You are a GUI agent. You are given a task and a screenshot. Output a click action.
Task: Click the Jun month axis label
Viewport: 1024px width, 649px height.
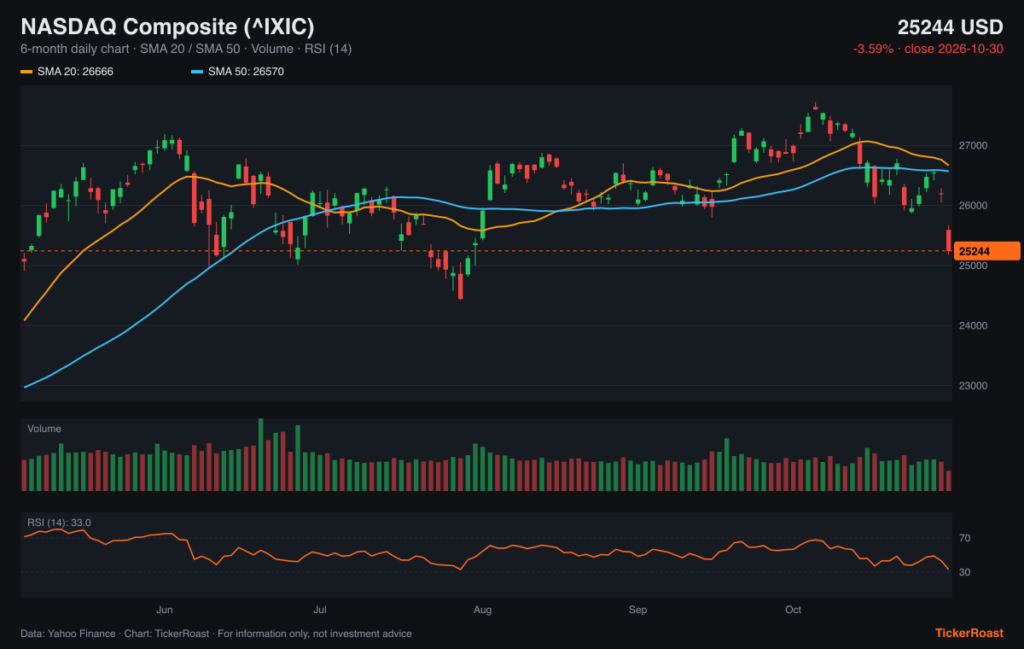tap(165, 610)
